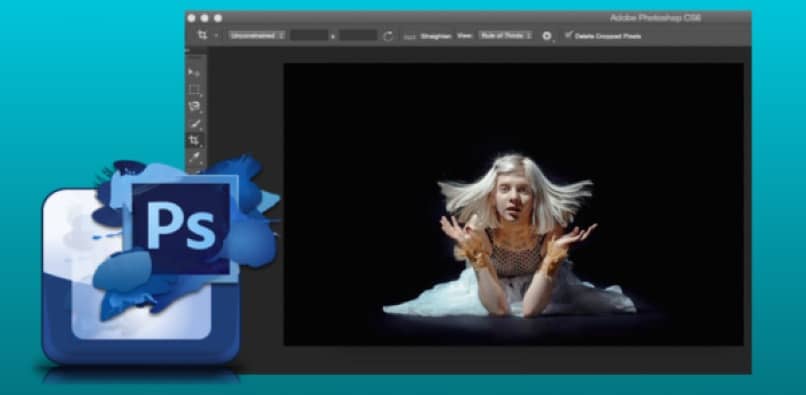Viewport: 806px width, 395px height.
Task: Select the Move tool in the toolbox
Action: [x=194, y=73]
